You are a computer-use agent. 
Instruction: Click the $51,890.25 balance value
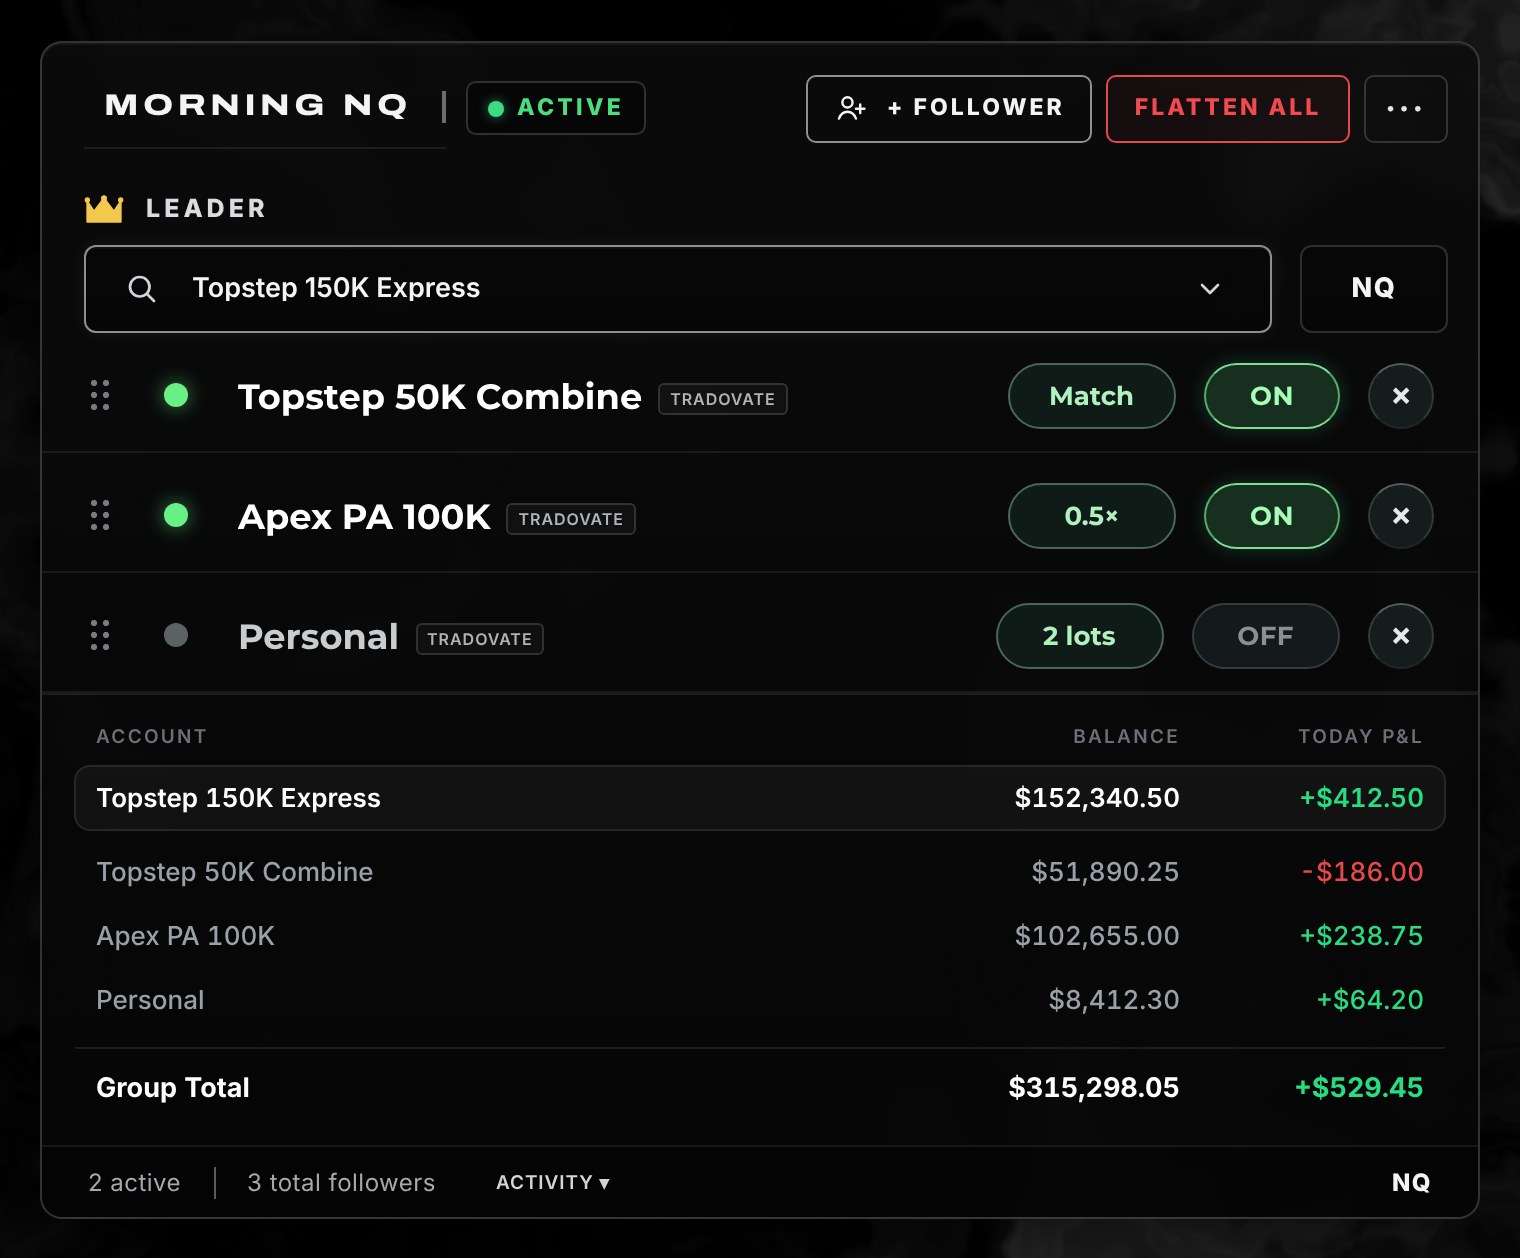1105,872
